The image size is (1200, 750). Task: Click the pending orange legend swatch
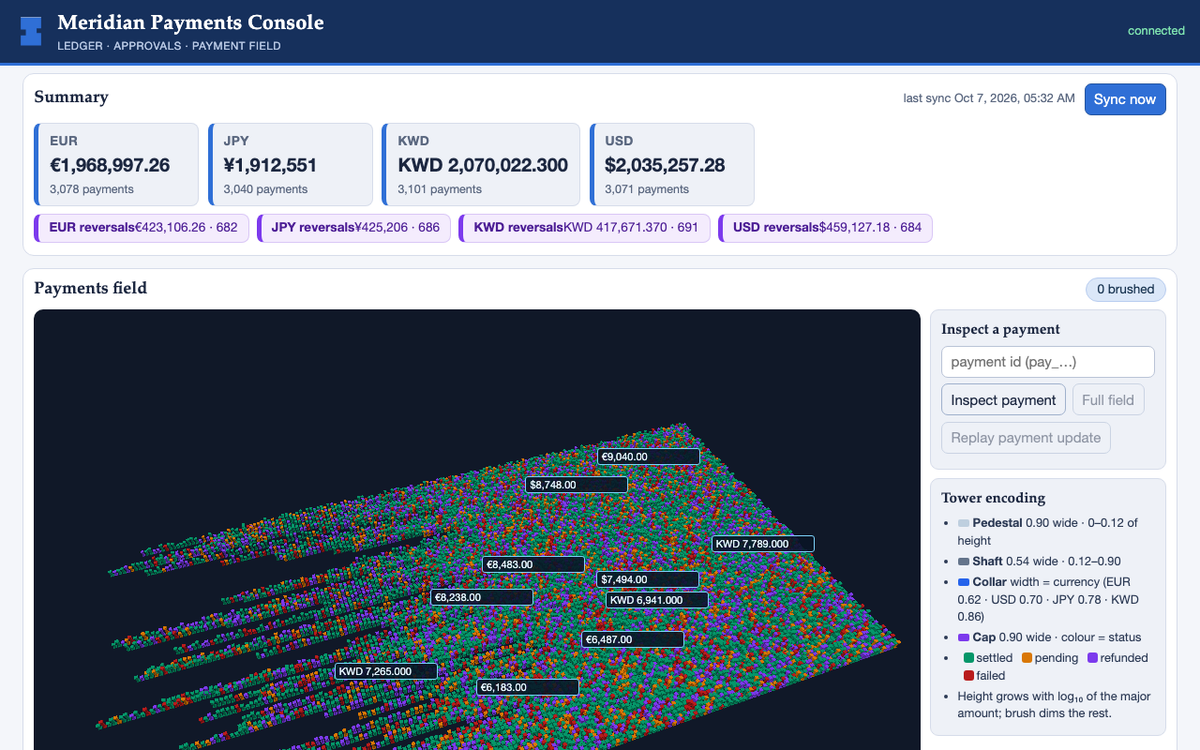1028,658
